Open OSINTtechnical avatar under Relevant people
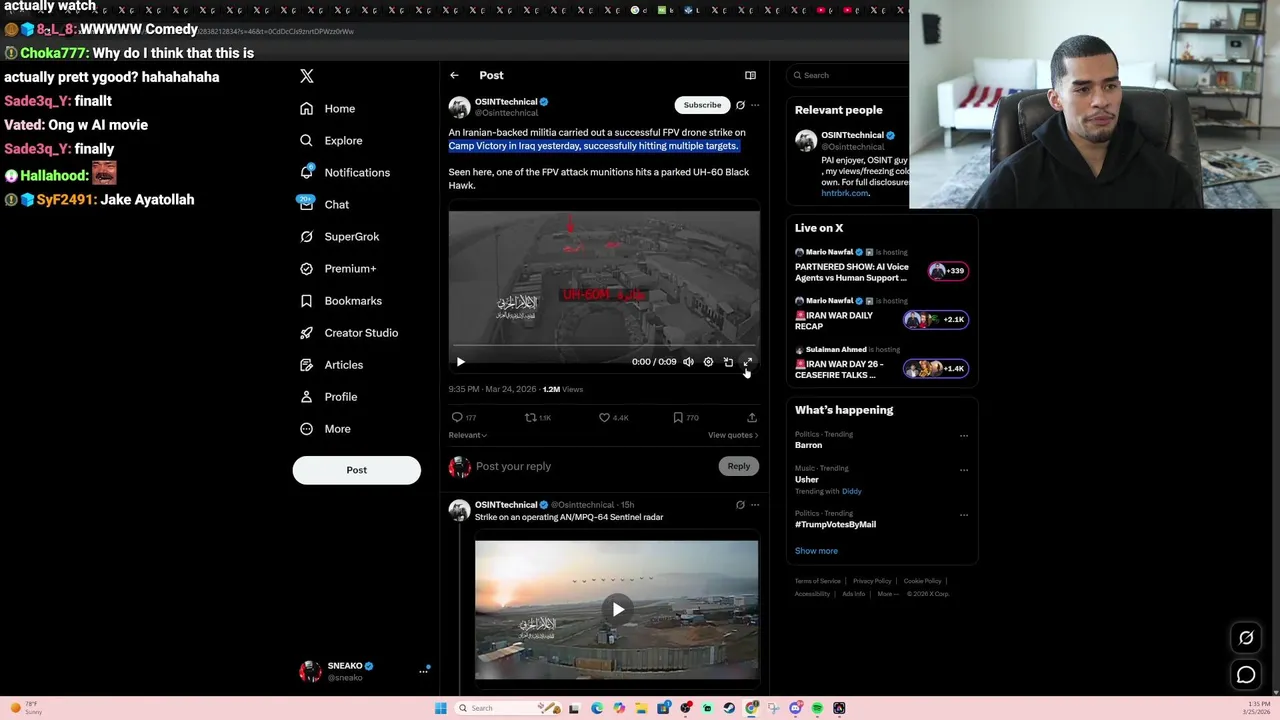This screenshot has width=1280, height=720. [806, 141]
